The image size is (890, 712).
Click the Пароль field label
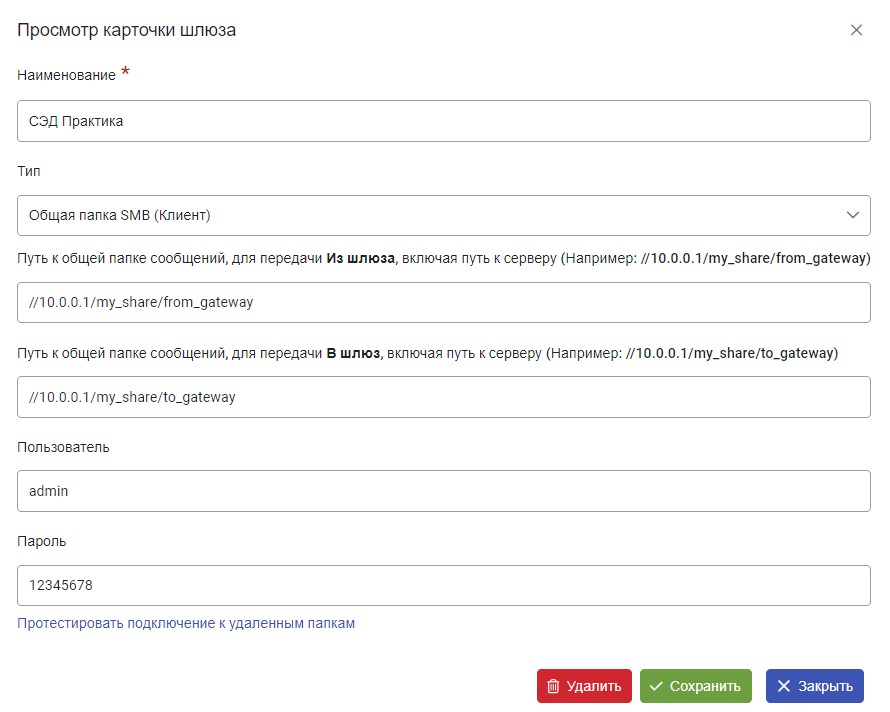tap(41, 542)
